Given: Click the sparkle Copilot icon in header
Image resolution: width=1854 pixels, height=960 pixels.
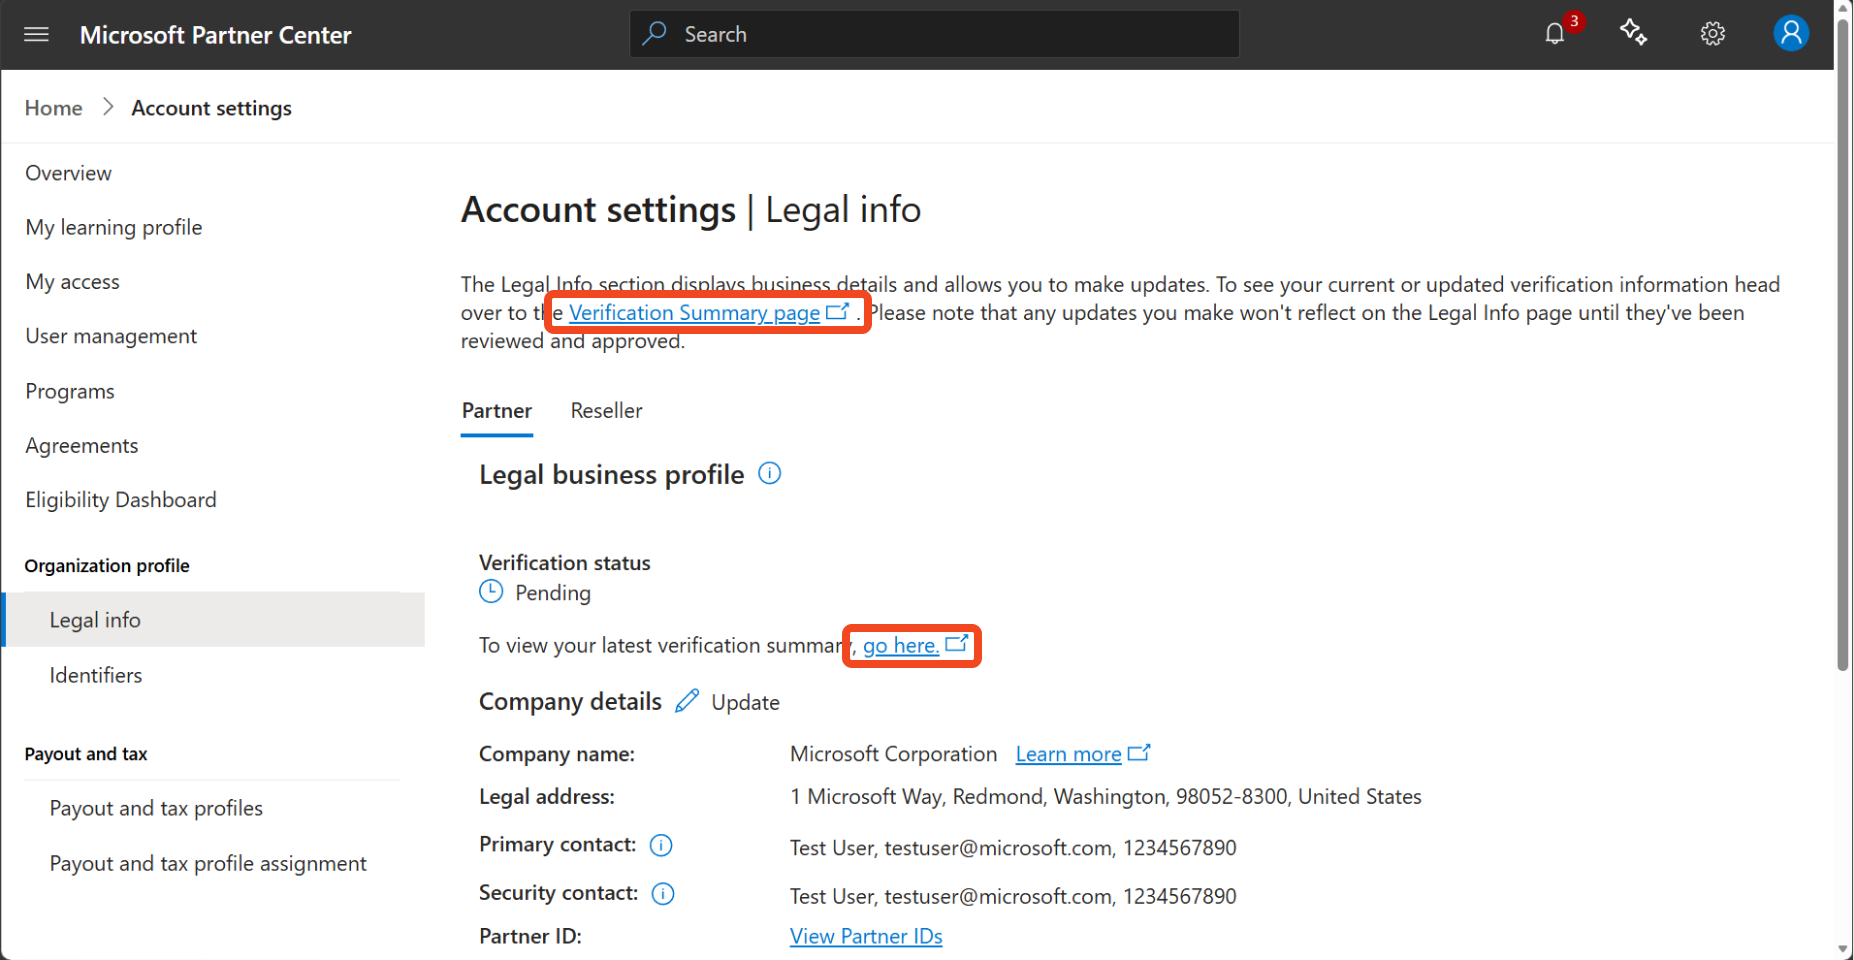Looking at the screenshot, I should pyautogui.click(x=1634, y=33).
